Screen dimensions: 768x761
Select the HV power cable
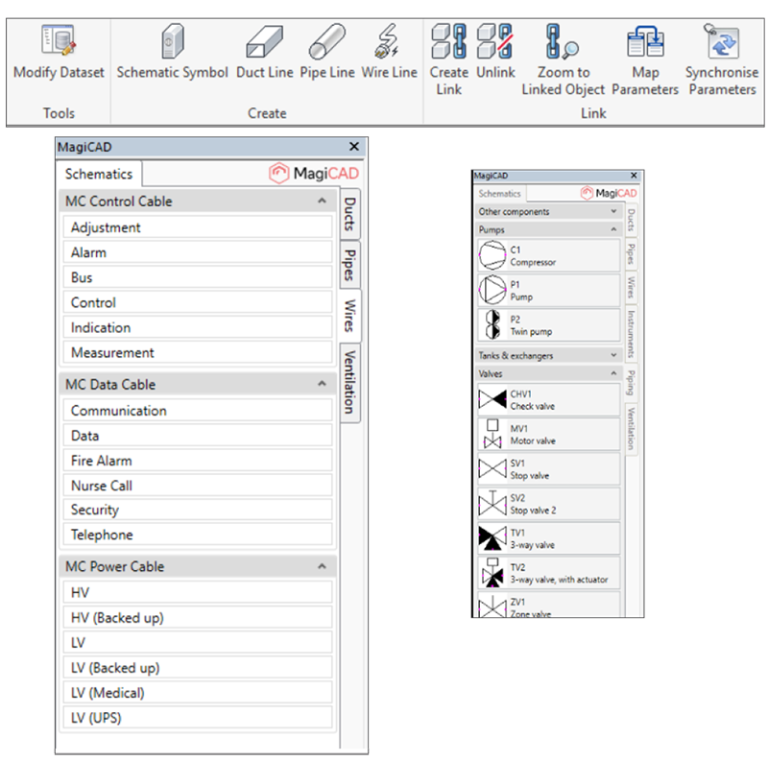(197, 593)
